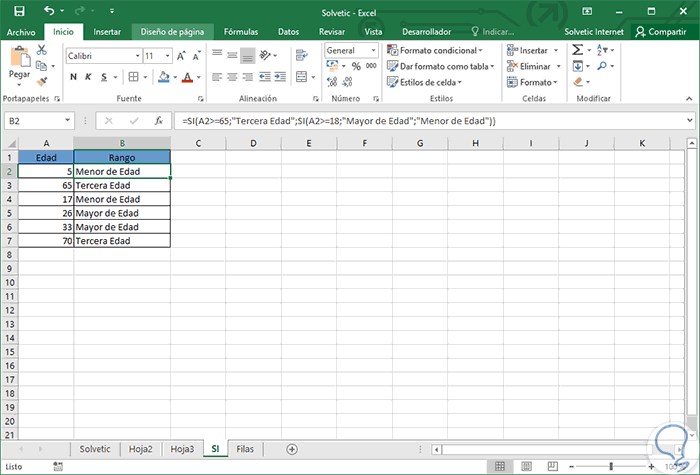
Task: Toggle middle vertical alignment
Action: (x=232, y=55)
